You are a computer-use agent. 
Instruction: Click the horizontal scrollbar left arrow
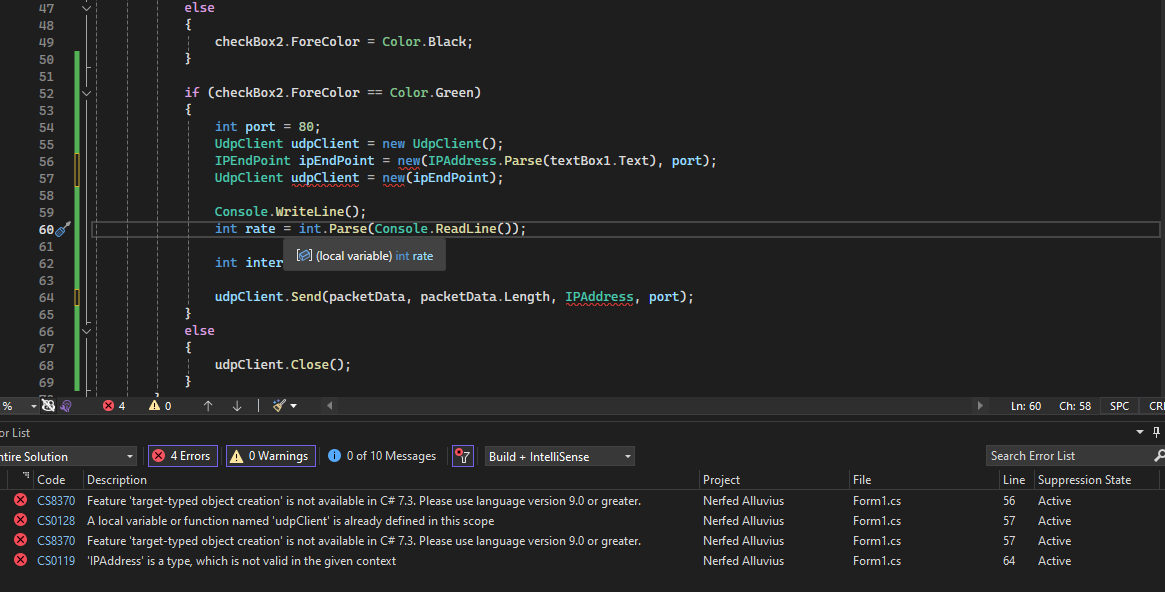[329, 406]
